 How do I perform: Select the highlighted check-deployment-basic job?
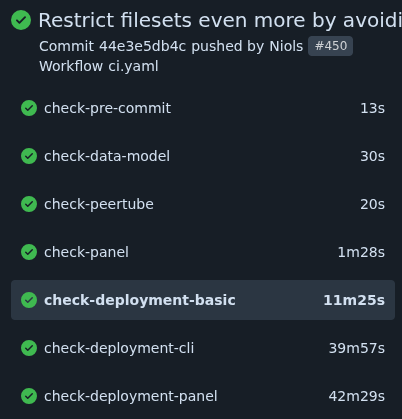click(x=203, y=300)
